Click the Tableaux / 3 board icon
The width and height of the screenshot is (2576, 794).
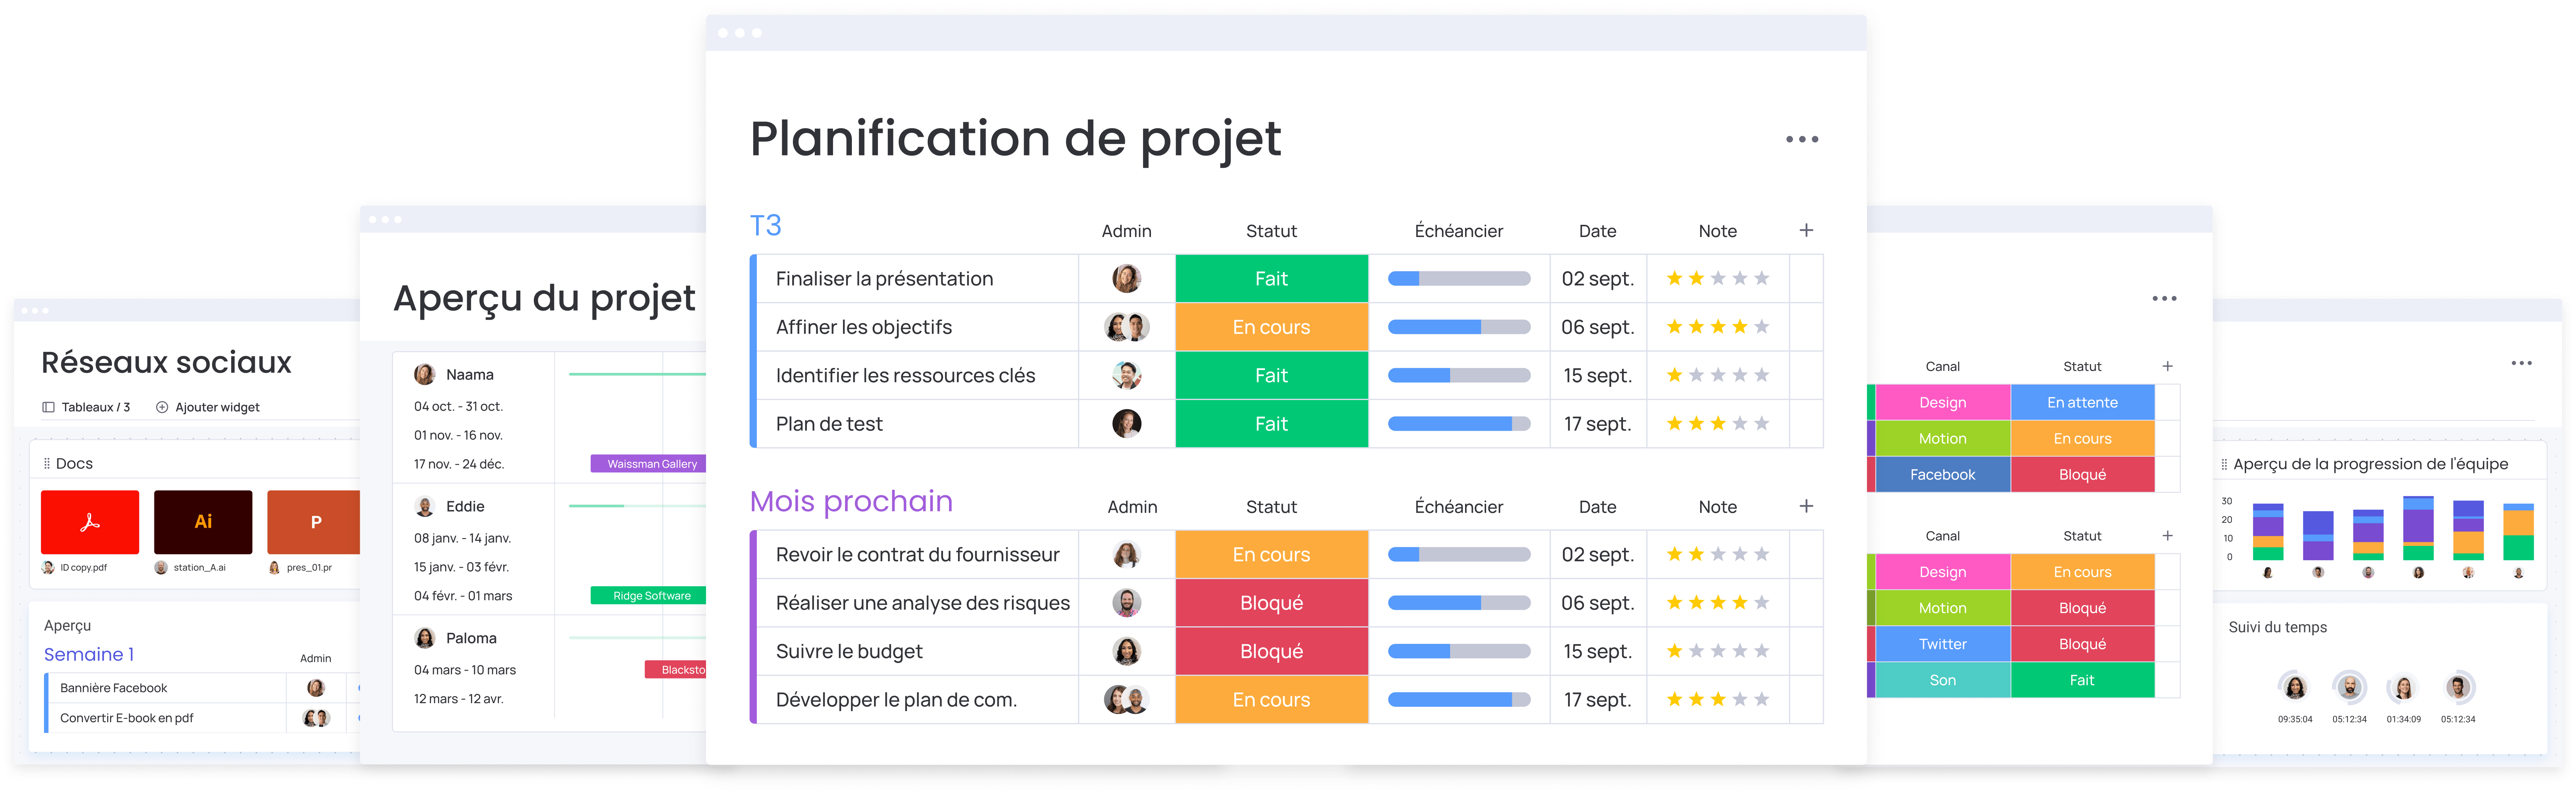click(x=48, y=407)
